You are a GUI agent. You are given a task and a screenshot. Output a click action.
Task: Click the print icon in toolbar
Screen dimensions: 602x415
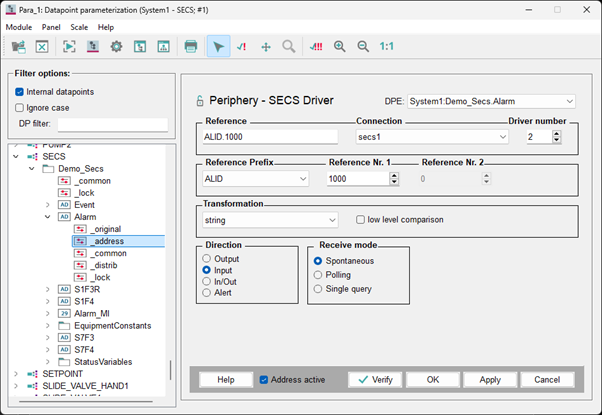(x=190, y=47)
